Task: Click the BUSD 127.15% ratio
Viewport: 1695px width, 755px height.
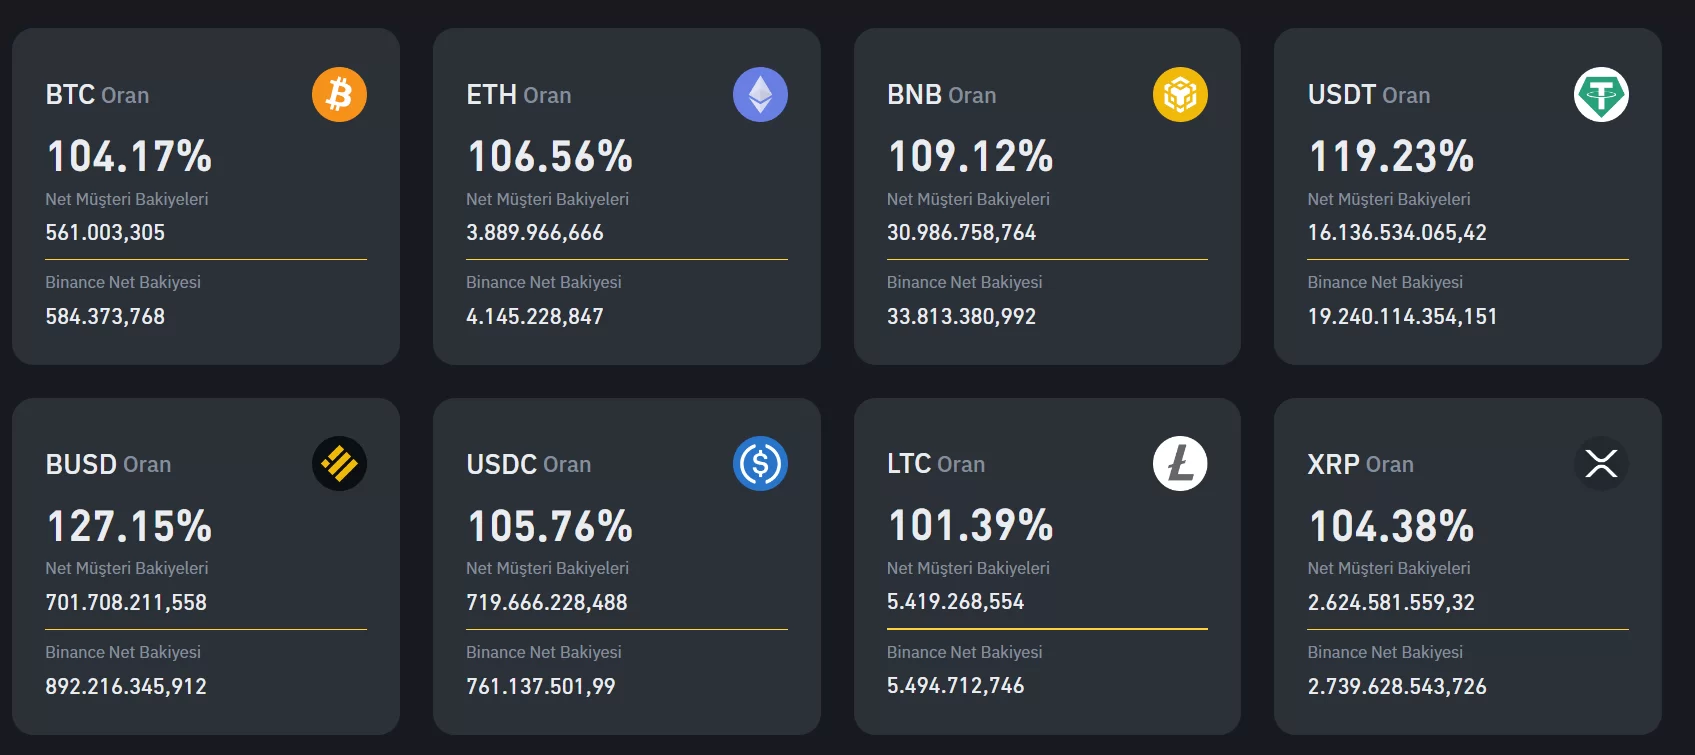Action: tap(129, 526)
